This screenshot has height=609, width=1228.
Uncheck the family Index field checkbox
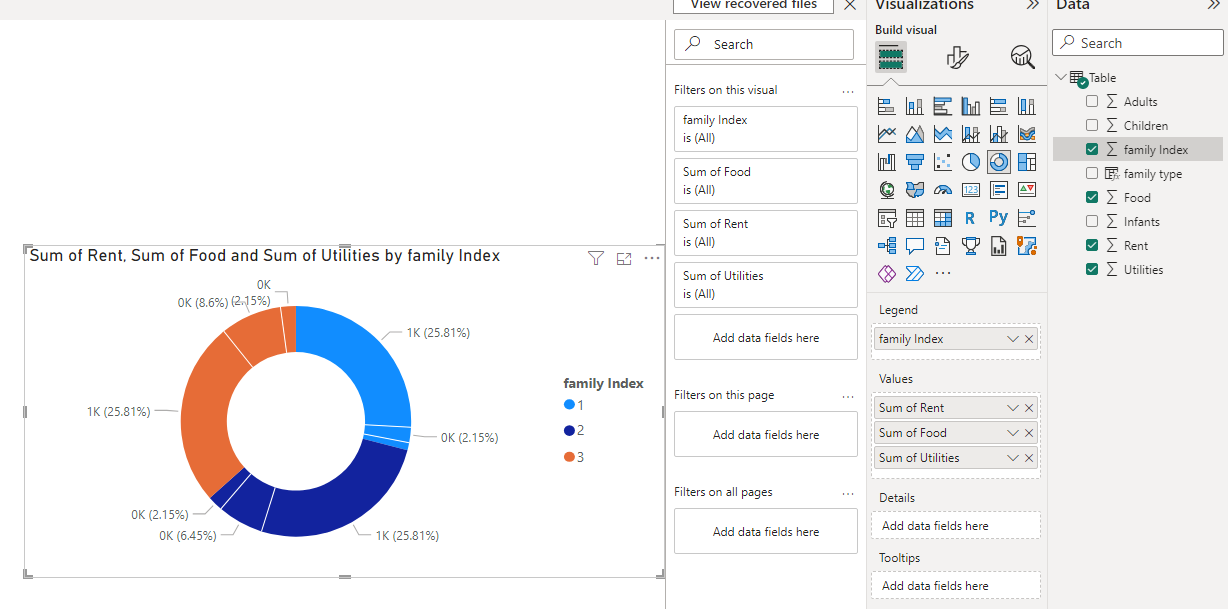point(1092,149)
